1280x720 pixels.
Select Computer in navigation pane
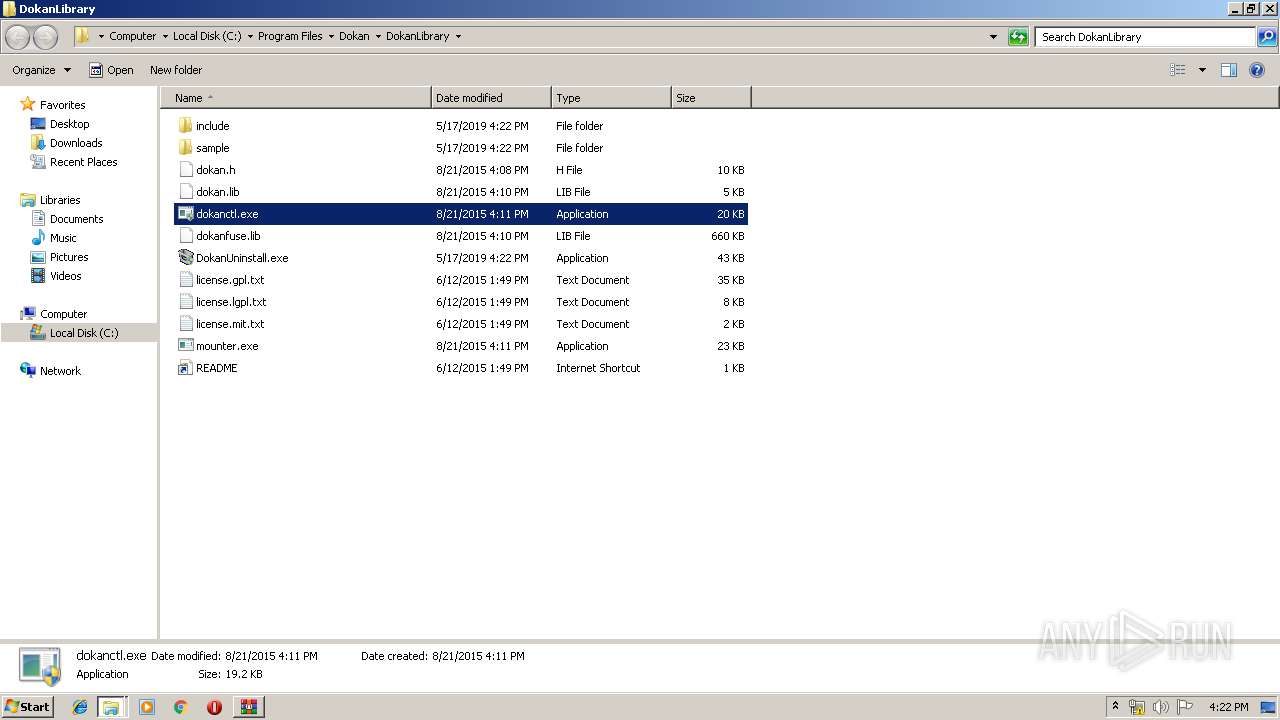pyautogui.click(x=63, y=314)
